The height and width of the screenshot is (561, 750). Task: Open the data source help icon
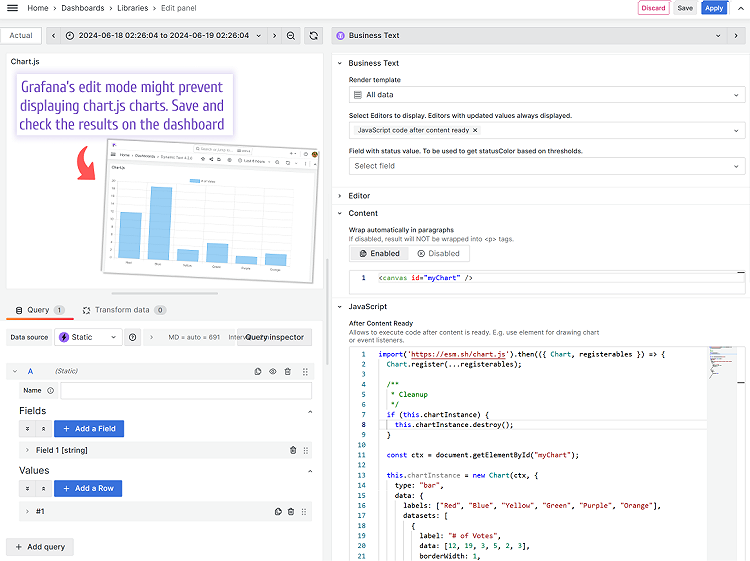(132, 337)
